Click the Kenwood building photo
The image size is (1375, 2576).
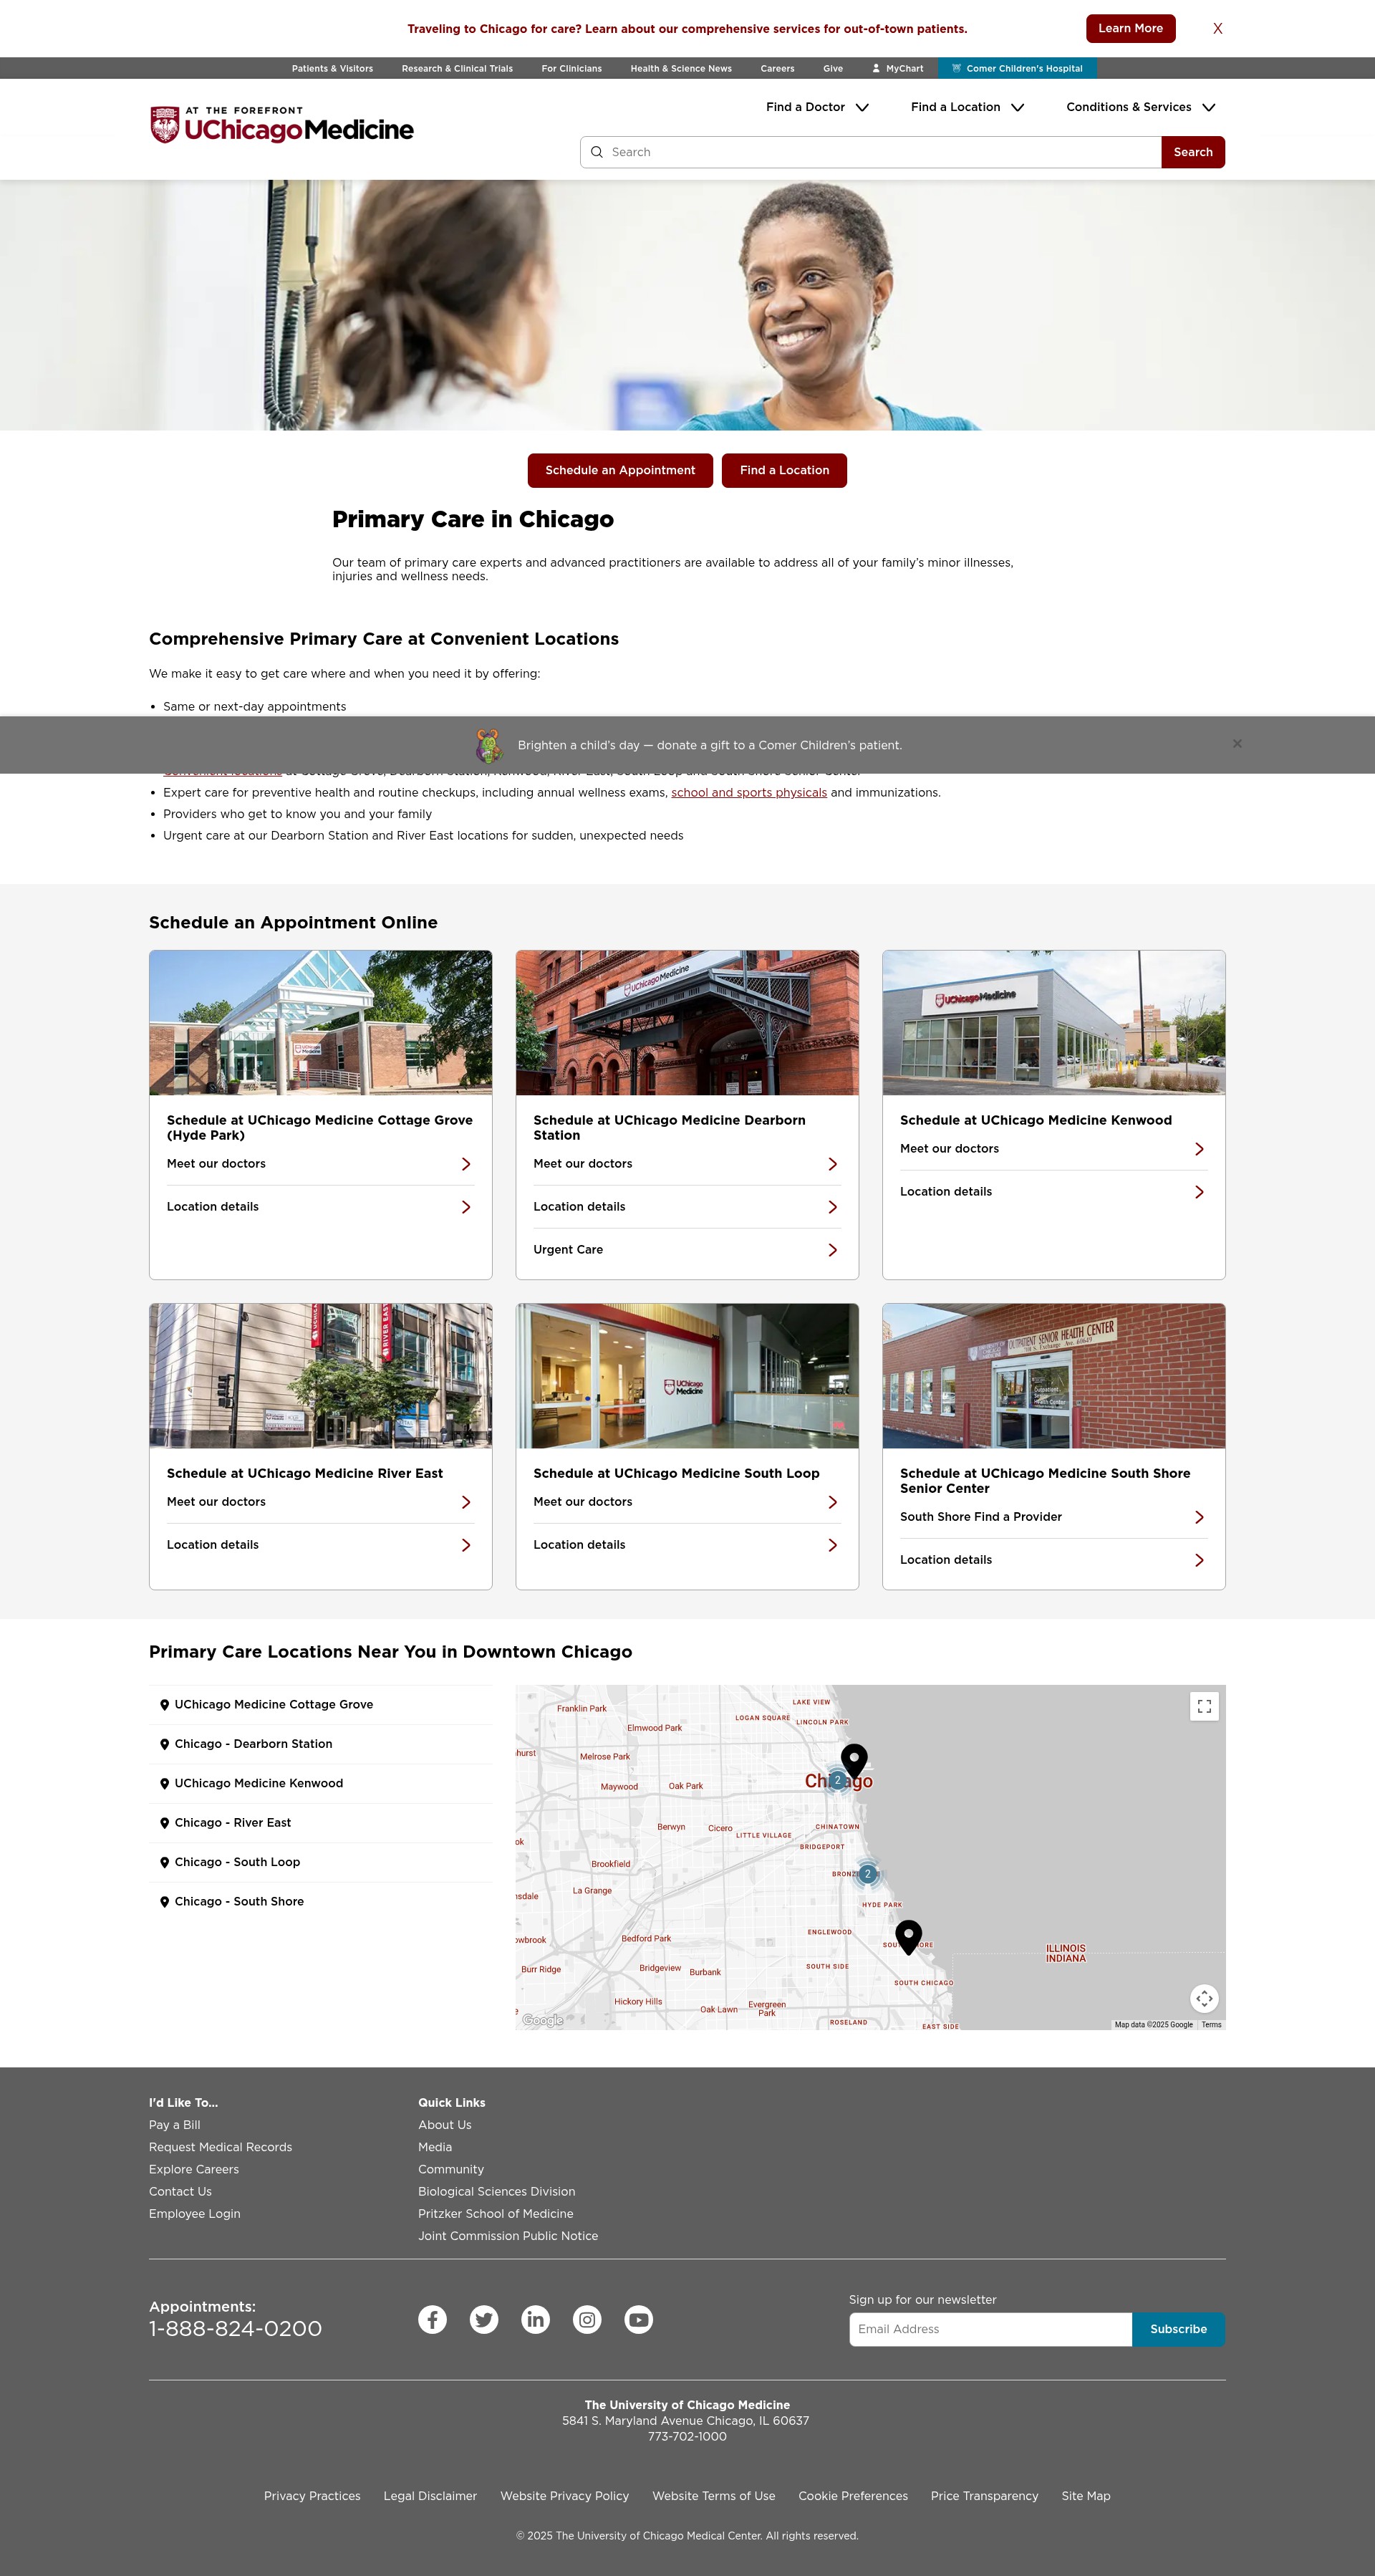(x=1053, y=1022)
